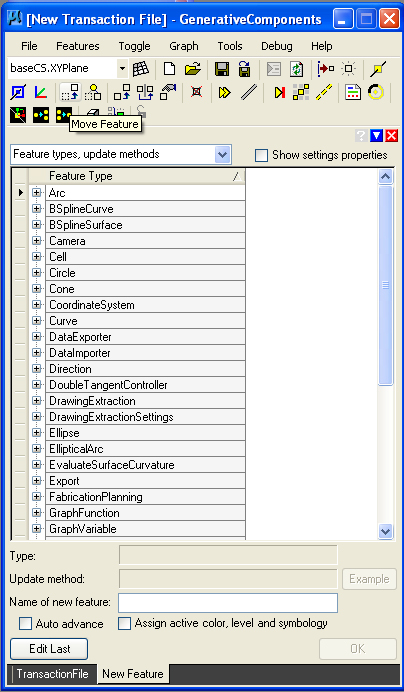Click the yellow circle with squares icon
This screenshot has width=404, height=692.
93,92
